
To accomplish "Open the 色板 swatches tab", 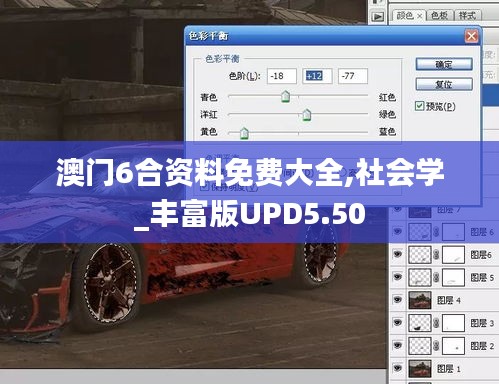I will [439, 15].
